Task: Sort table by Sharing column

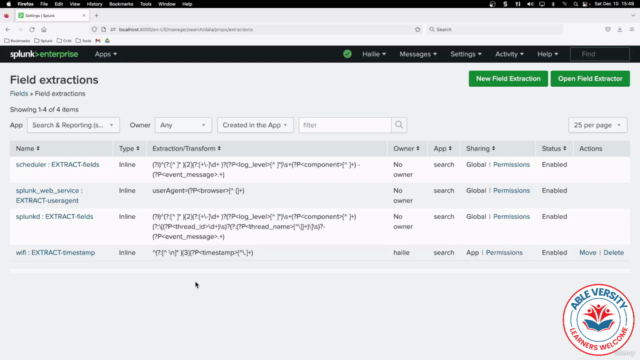Action: 480,149
